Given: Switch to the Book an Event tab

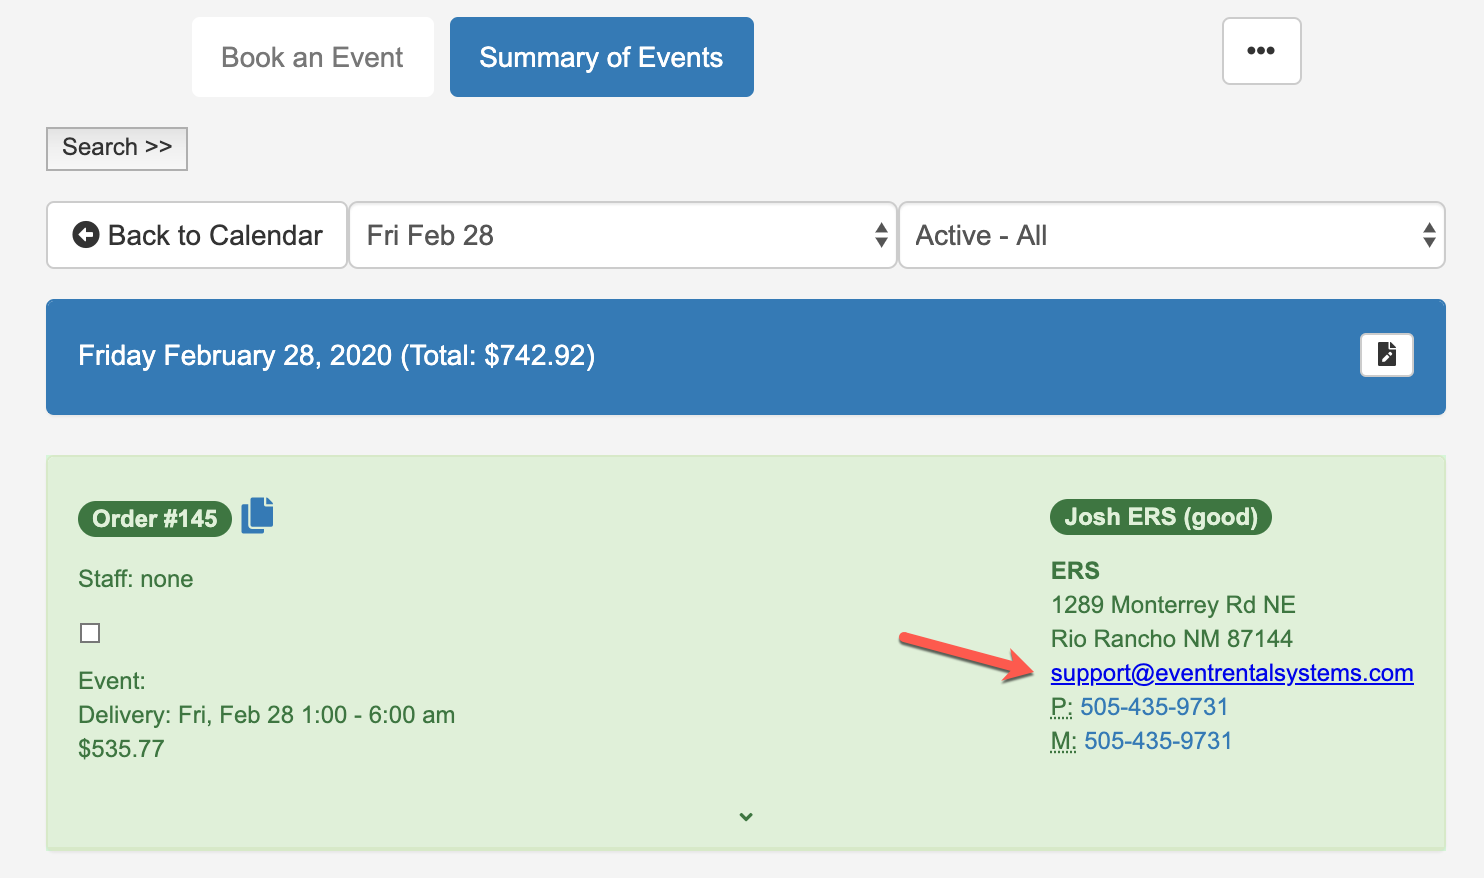Looking at the screenshot, I should 312,57.
